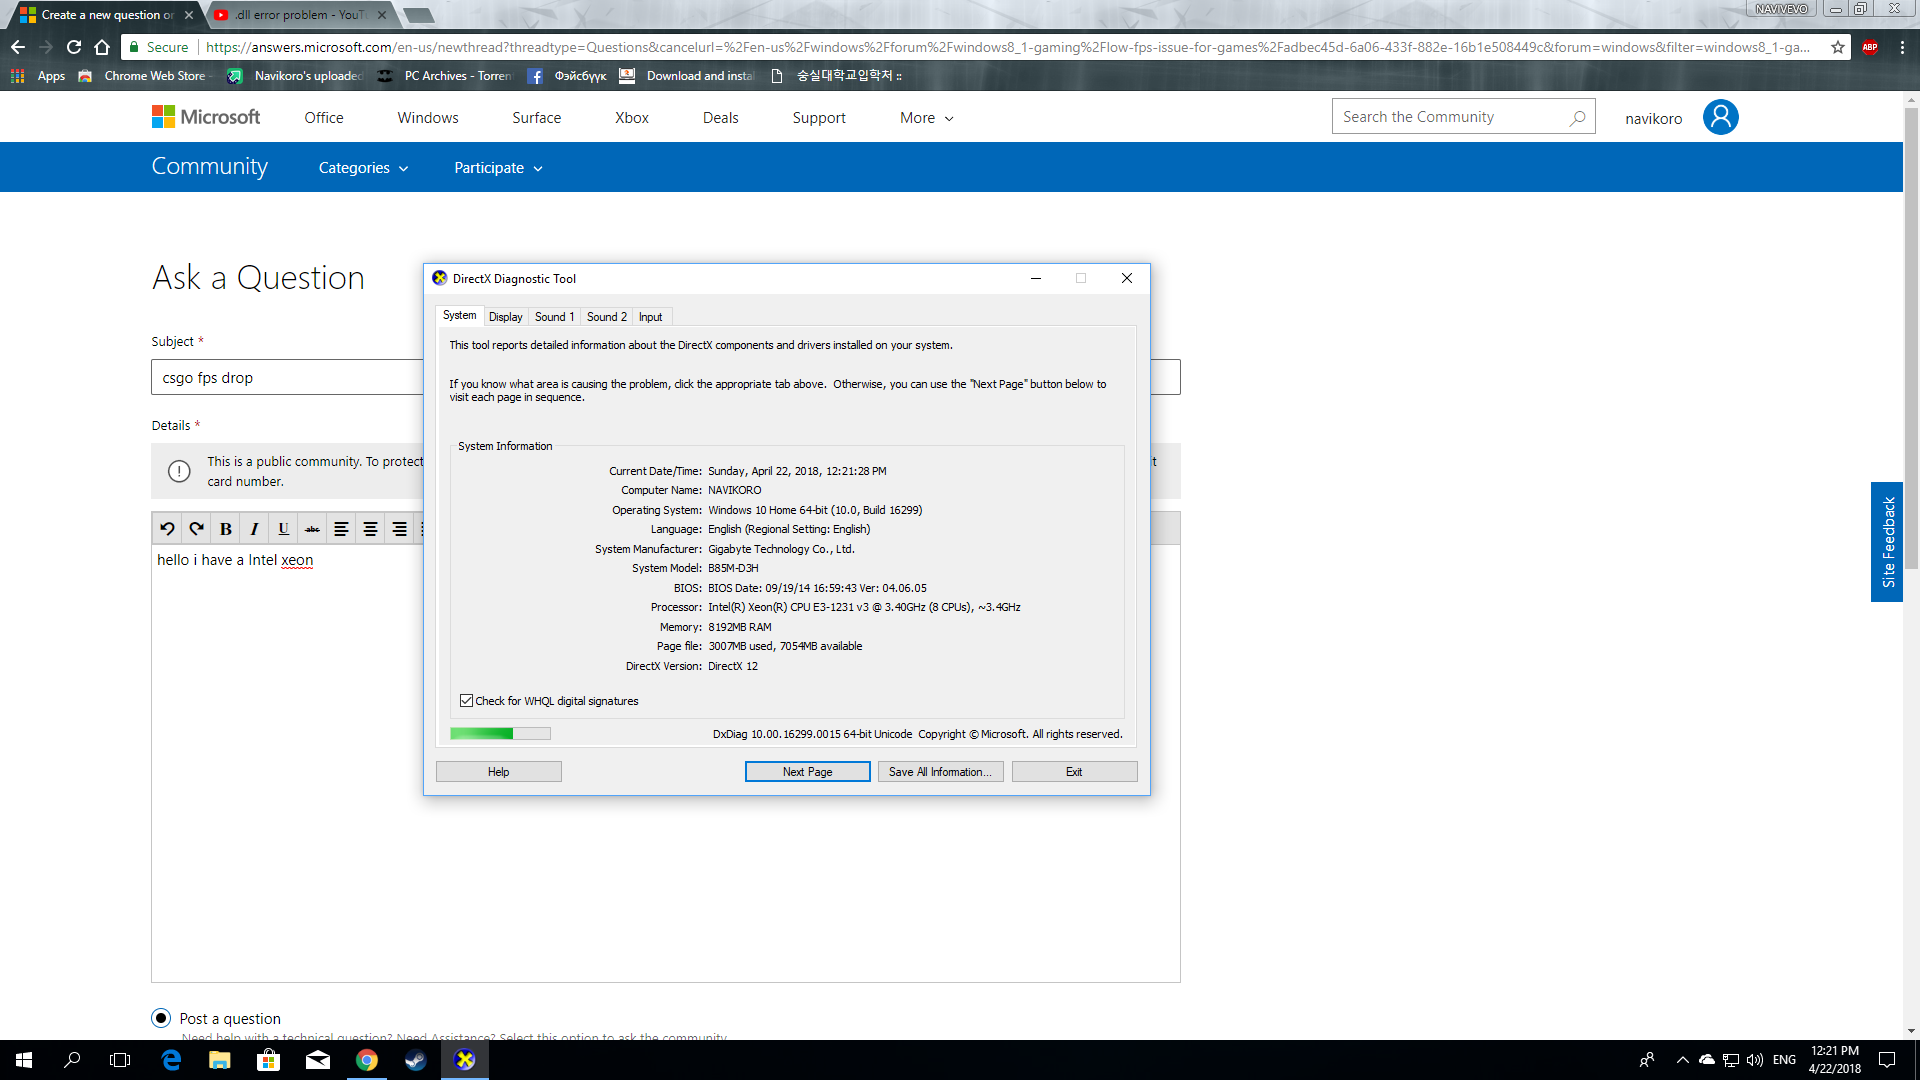1920x1080 pixels.
Task: Center align text in editor toolbar
Action: click(370, 529)
